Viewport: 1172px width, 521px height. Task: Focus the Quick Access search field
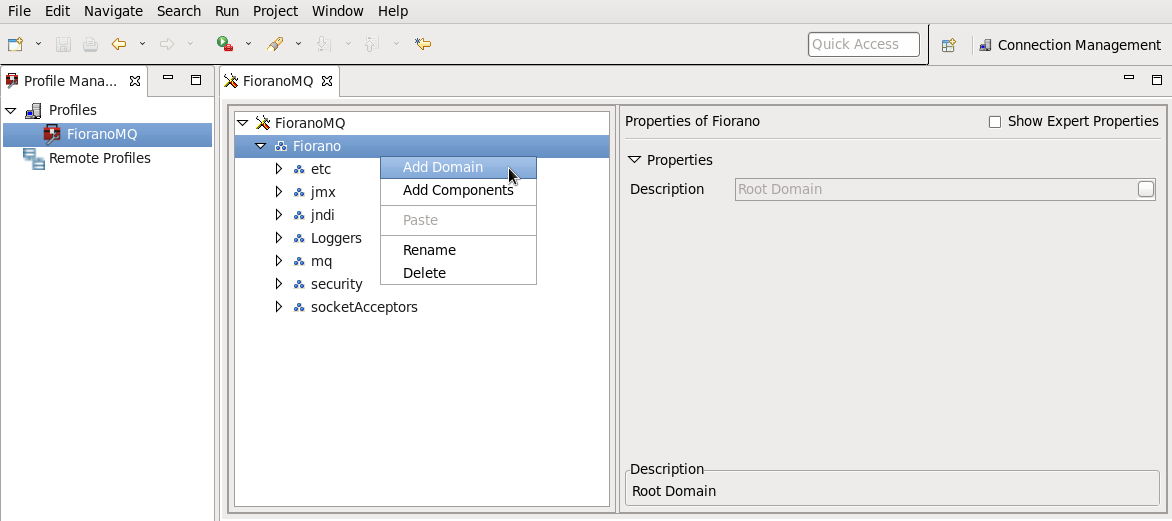coord(863,44)
